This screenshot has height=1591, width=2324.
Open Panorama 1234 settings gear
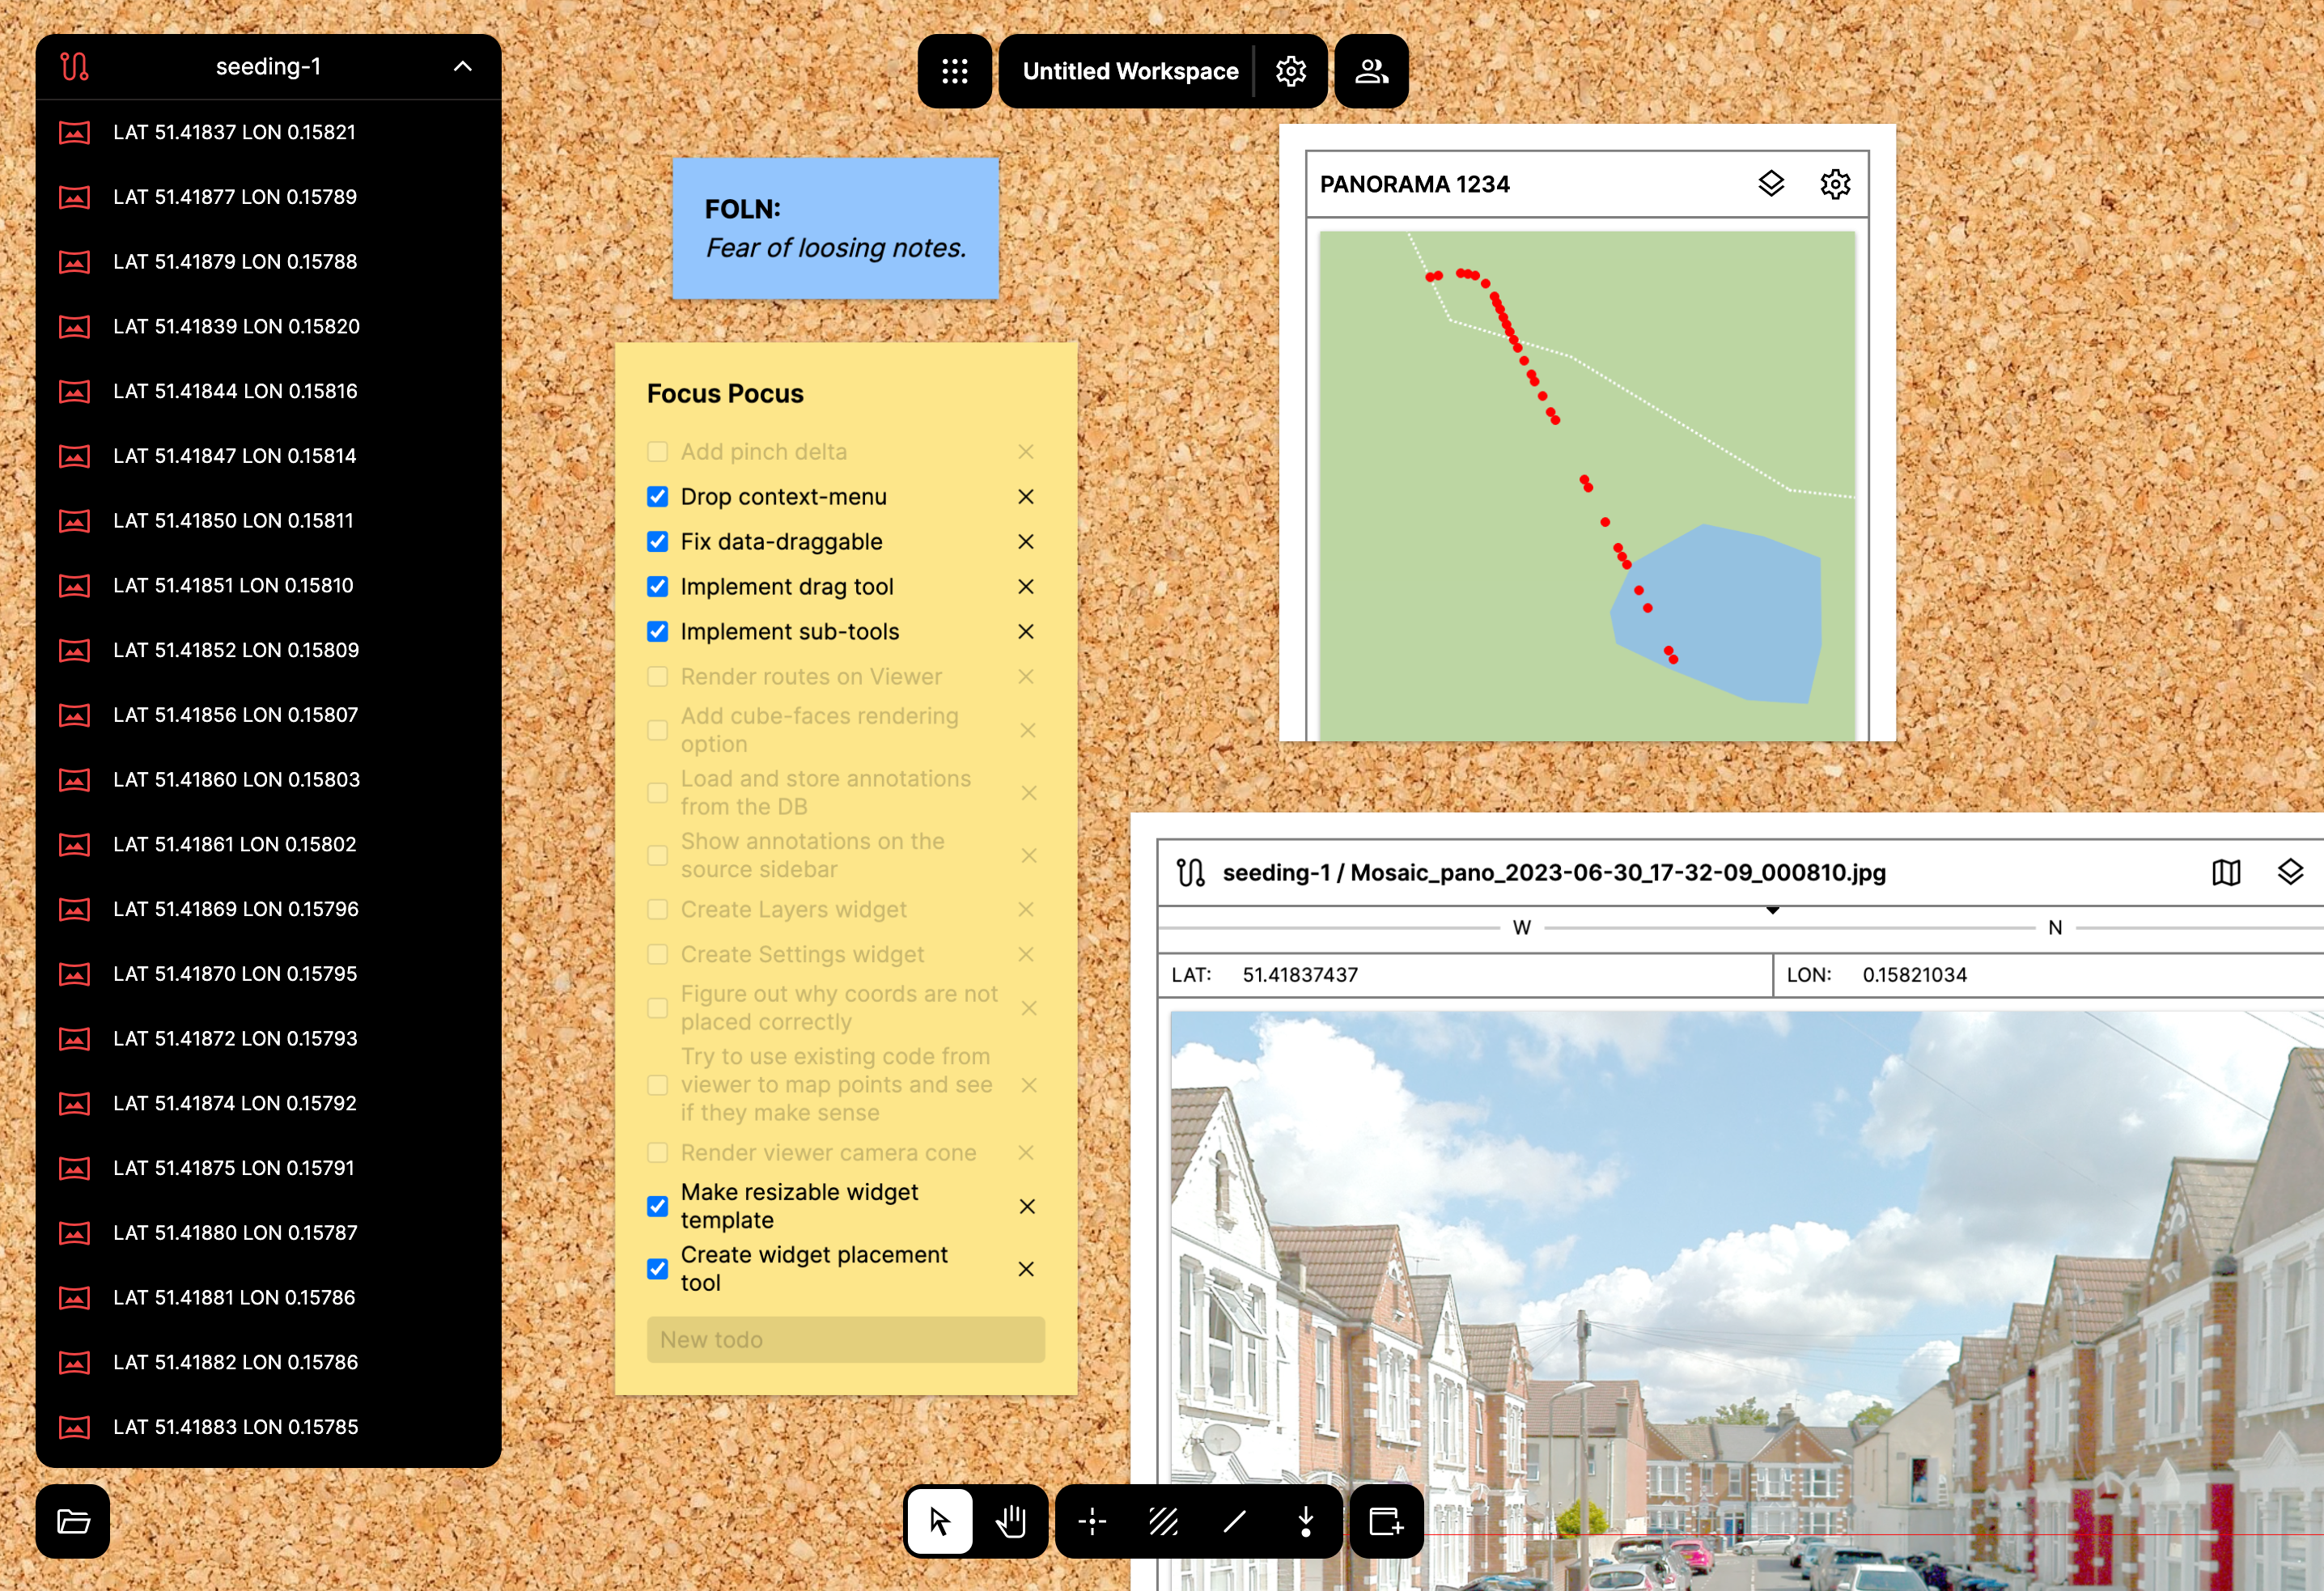coord(1835,184)
